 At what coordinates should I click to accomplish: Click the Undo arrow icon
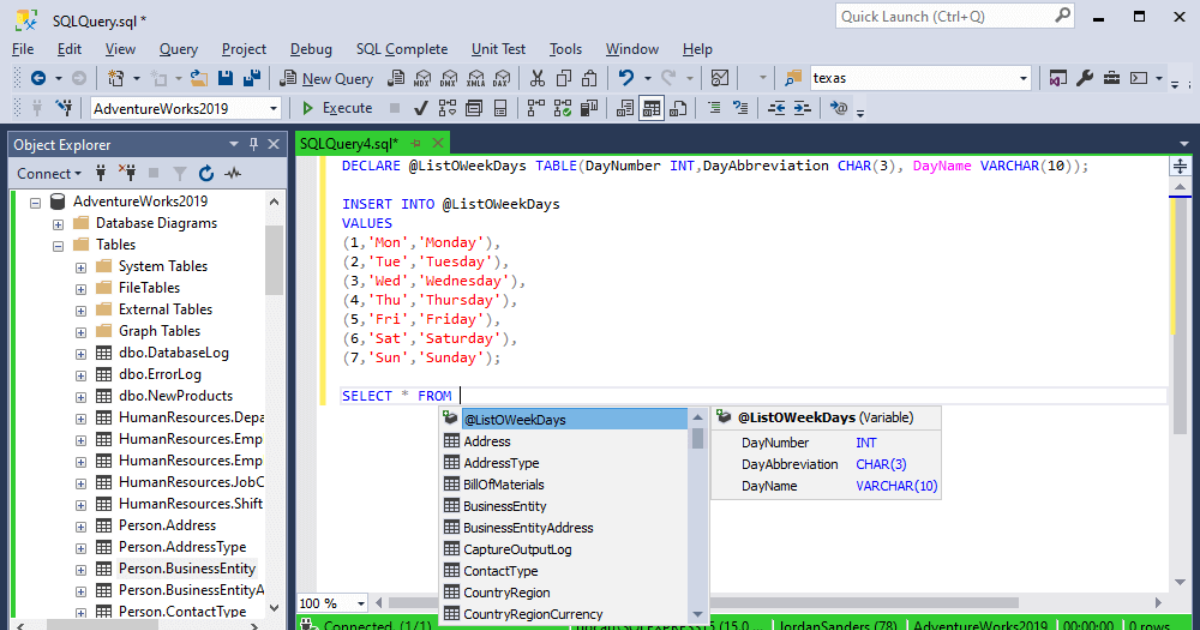[x=626, y=78]
